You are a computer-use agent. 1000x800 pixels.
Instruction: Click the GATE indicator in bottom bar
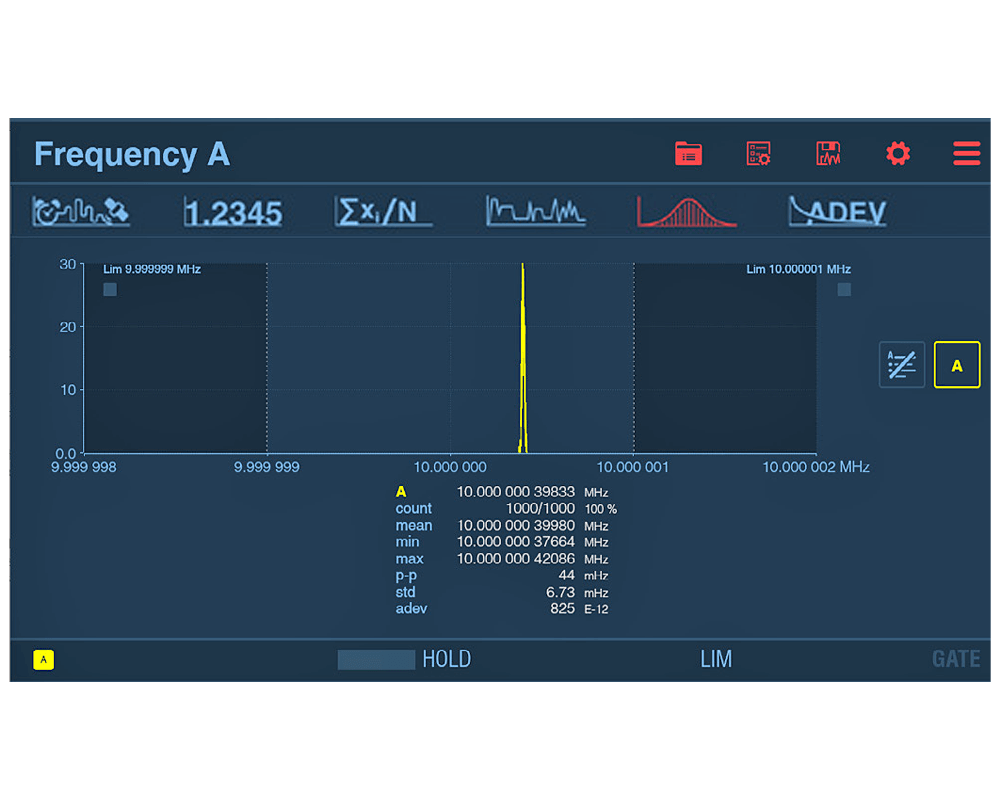[x=956, y=659]
